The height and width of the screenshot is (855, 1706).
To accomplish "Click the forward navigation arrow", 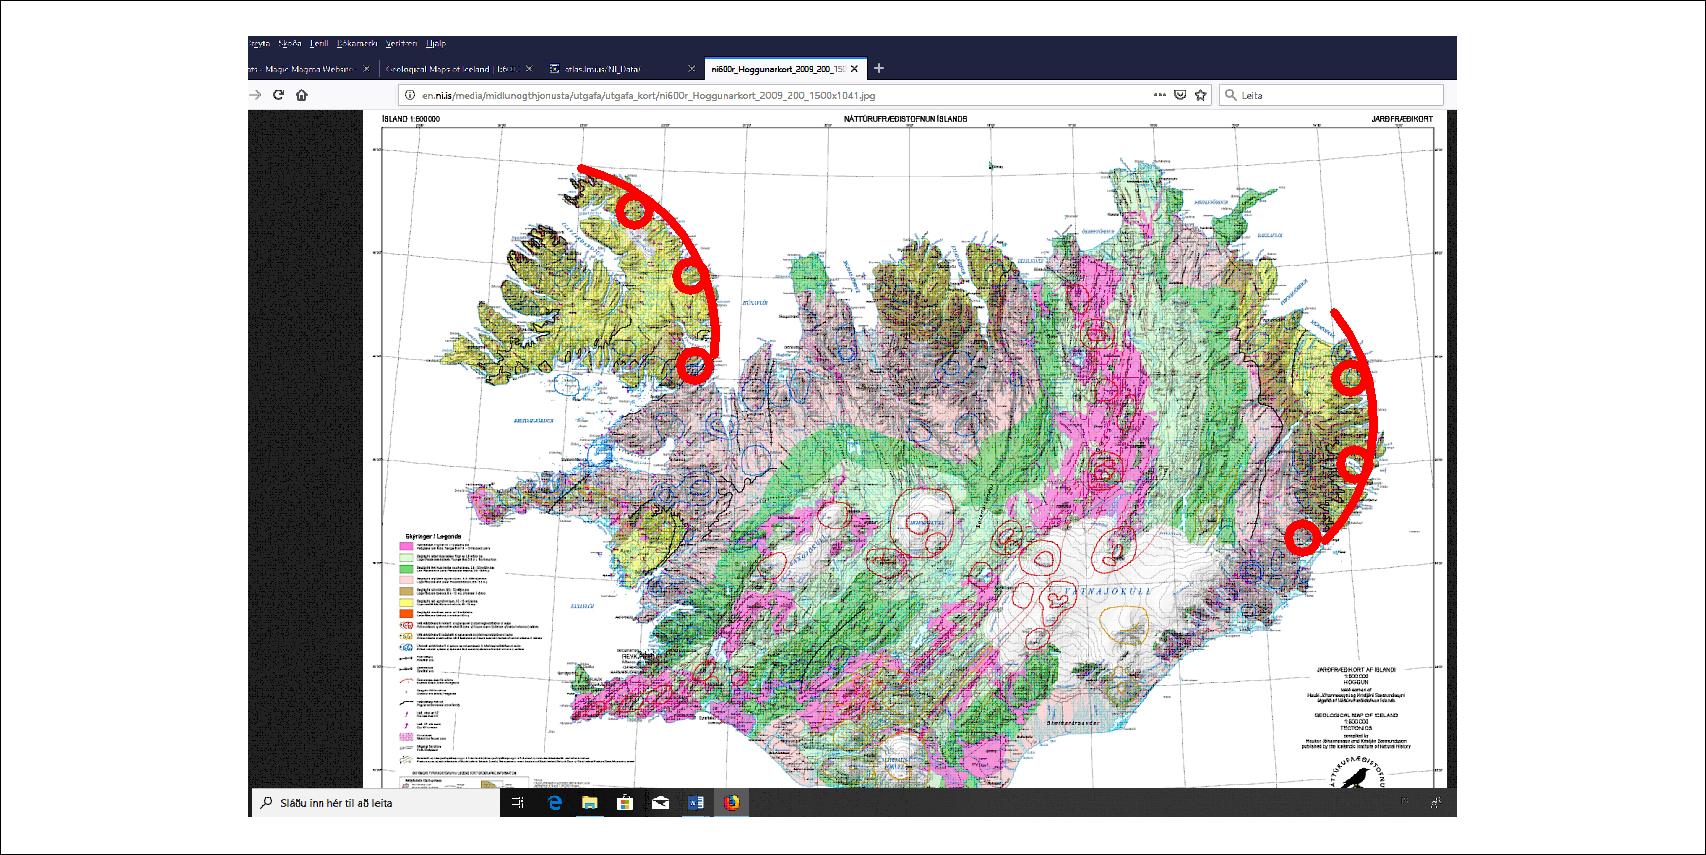I will 256,95.
